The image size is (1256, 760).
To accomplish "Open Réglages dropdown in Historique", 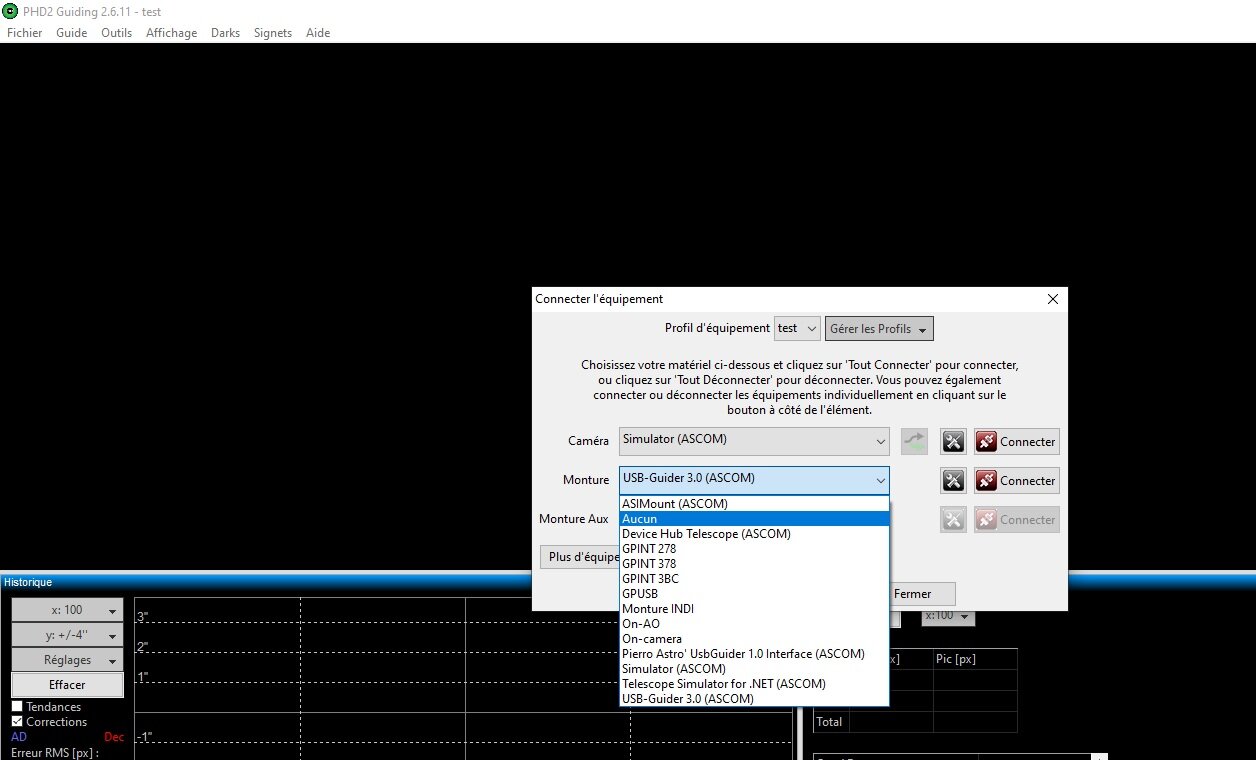I will click(x=67, y=660).
